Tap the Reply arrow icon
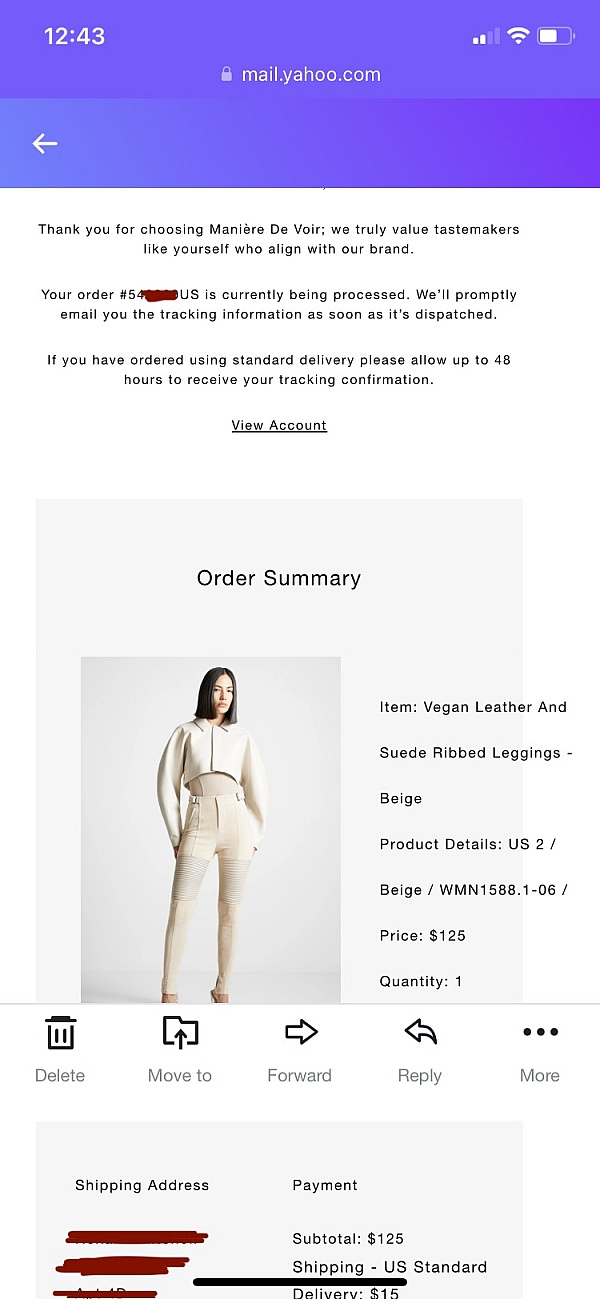The height and width of the screenshot is (1299, 600). (420, 1032)
